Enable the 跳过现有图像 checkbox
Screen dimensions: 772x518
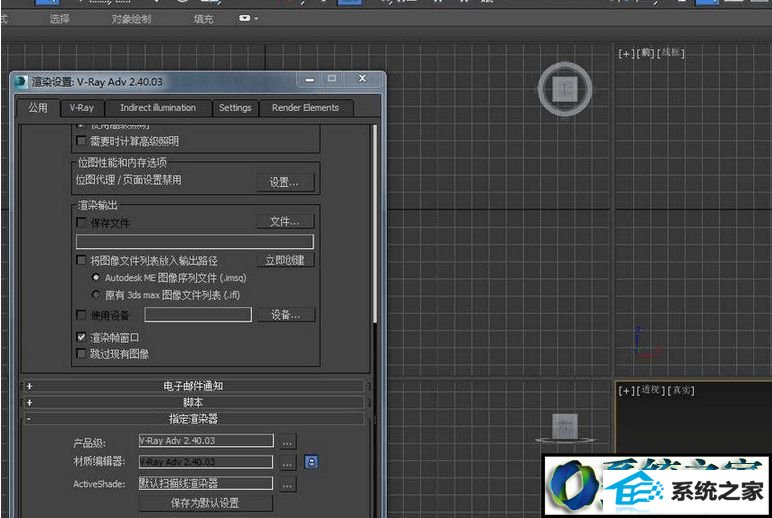tap(82, 354)
